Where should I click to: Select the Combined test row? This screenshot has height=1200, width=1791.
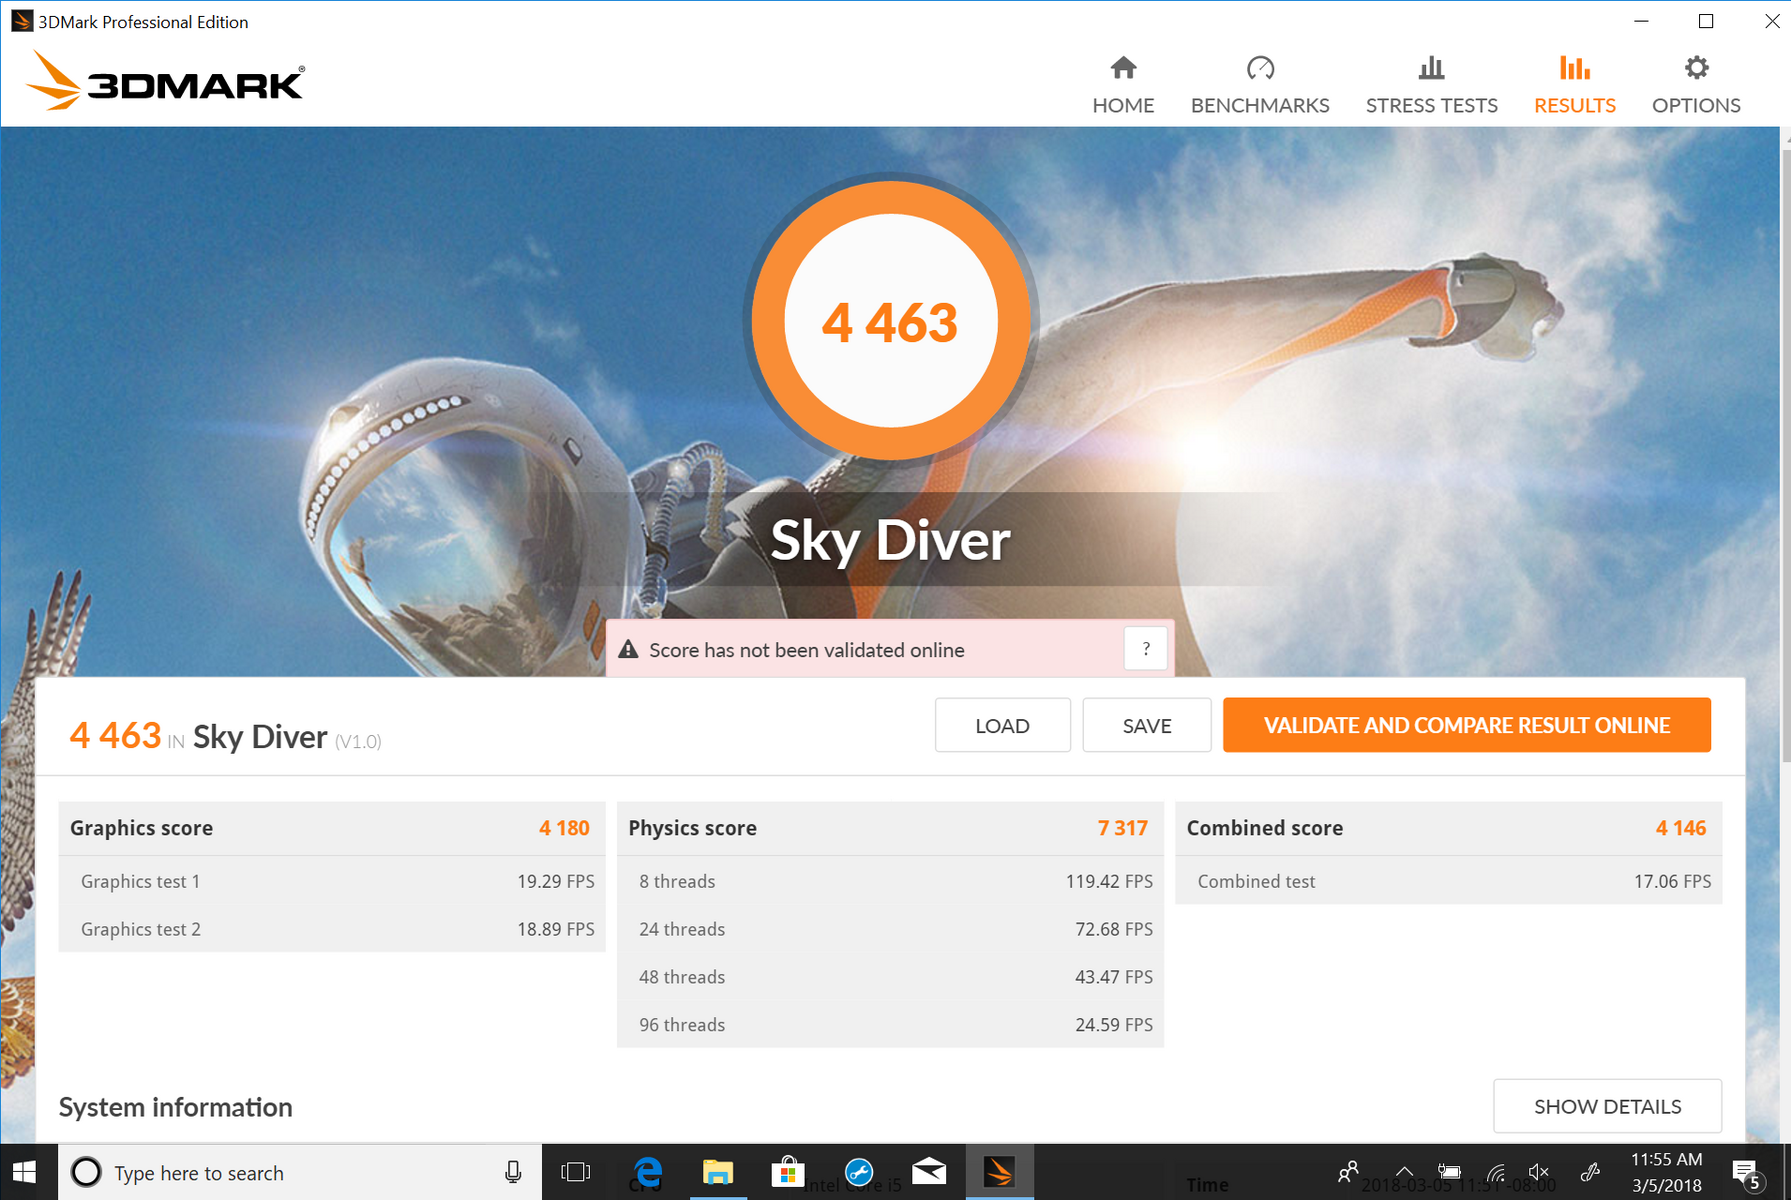click(x=1448, y=881)
